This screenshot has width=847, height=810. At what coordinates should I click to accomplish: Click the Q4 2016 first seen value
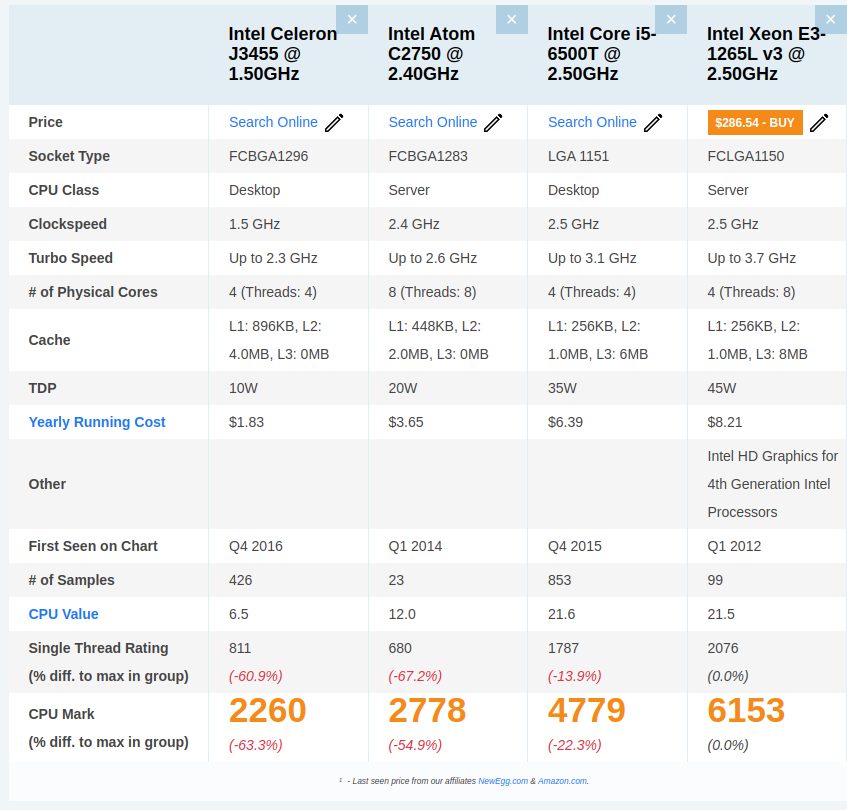pyautogui.click(x=256, y=546)
